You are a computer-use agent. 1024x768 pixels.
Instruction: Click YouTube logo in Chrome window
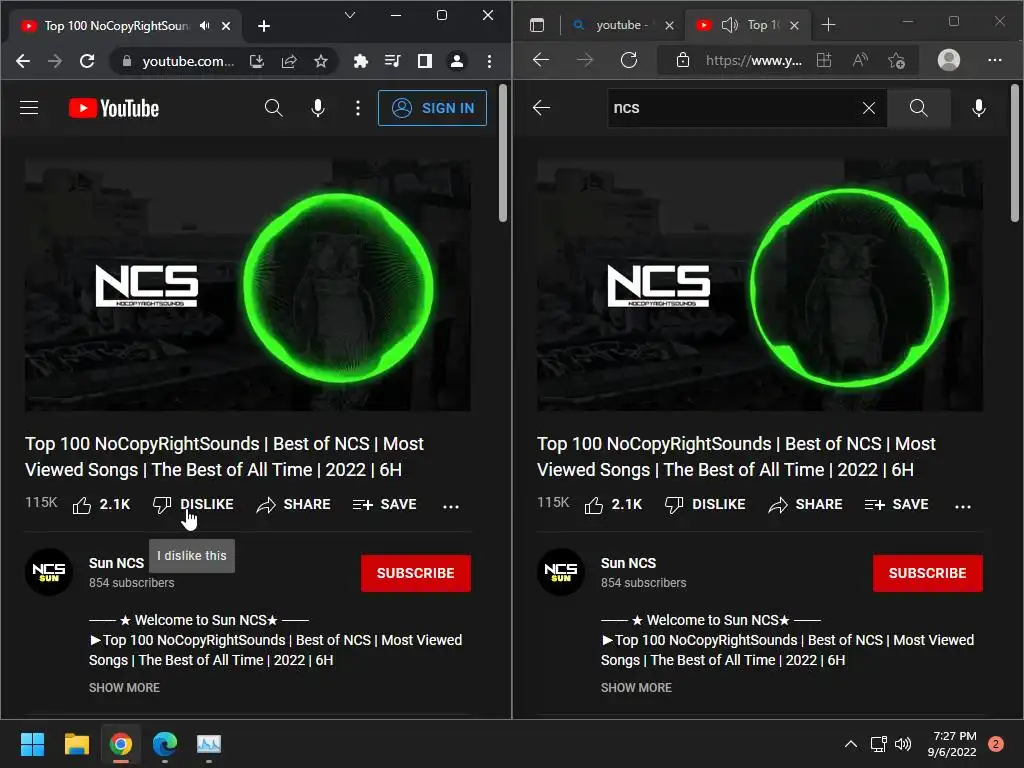[x=114, y=108]
